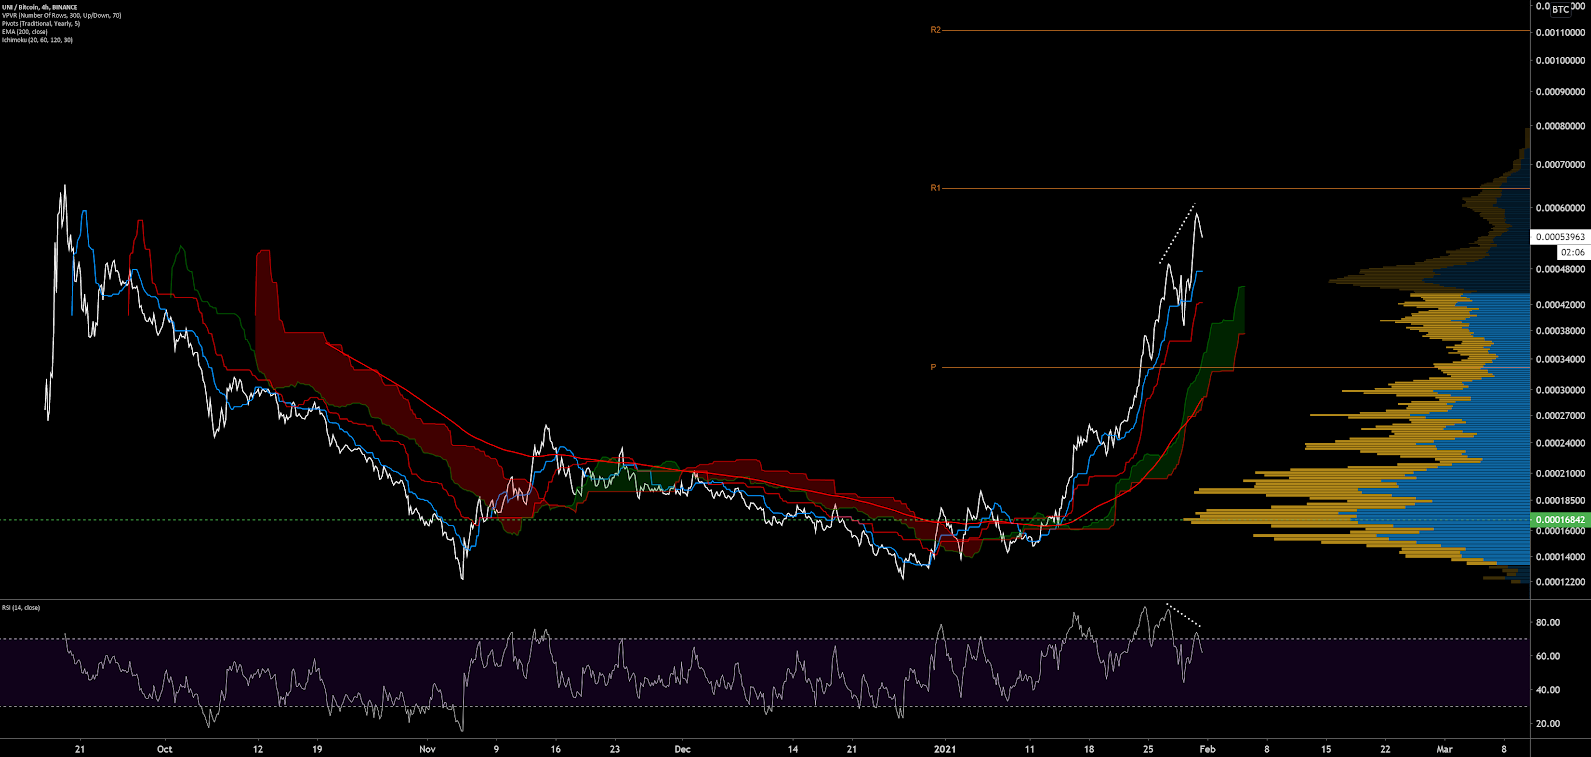Click the 2021 date on time axis
This screenshot has height=757, width=1591.
tap(944, 749)
